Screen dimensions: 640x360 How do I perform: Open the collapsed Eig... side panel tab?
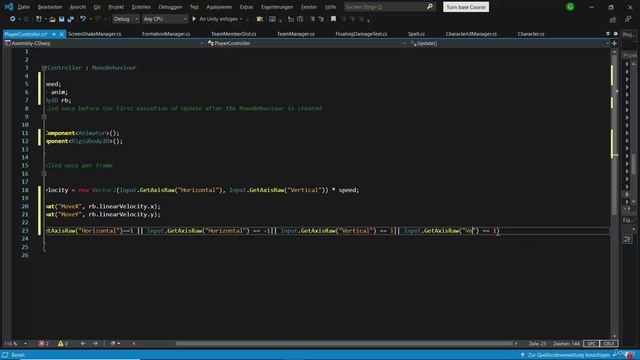coord(628,220)
